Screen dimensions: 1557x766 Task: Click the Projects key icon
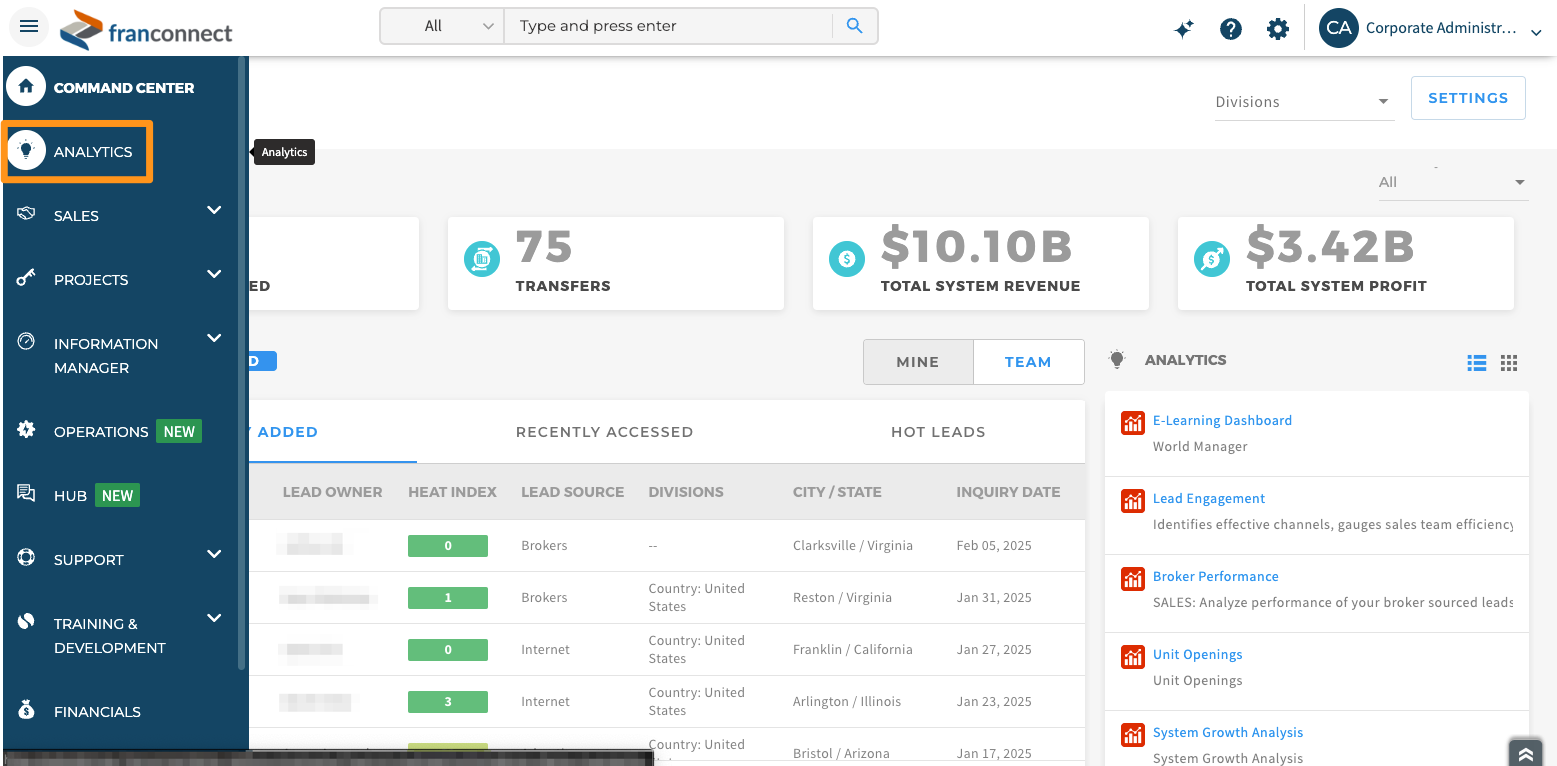point(26,278)
